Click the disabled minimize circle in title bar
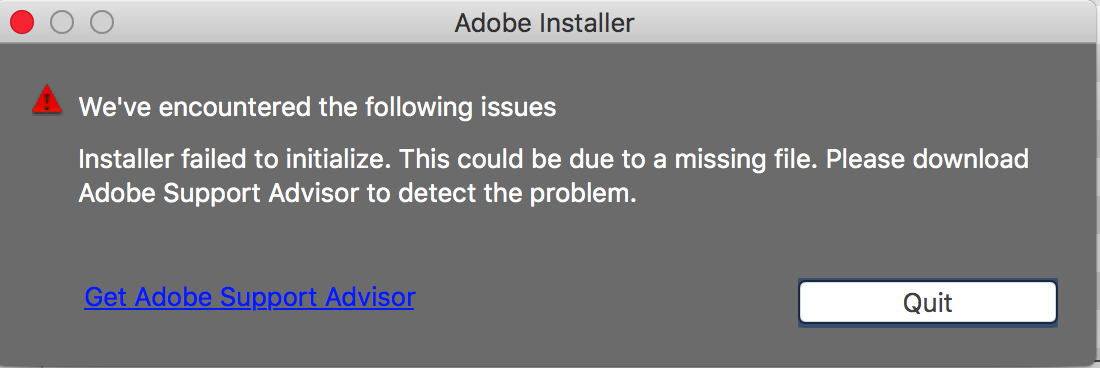Image resolution: width=1100 pixels, height=368 pixels. (x=62, y=22)
